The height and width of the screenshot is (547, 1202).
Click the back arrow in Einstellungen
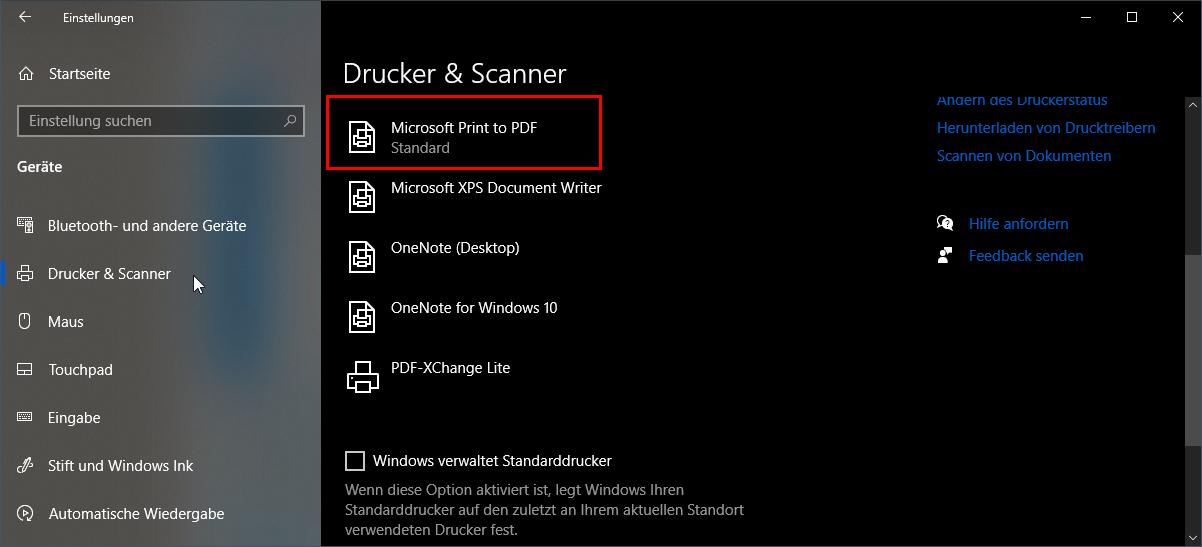coord(25,17)
